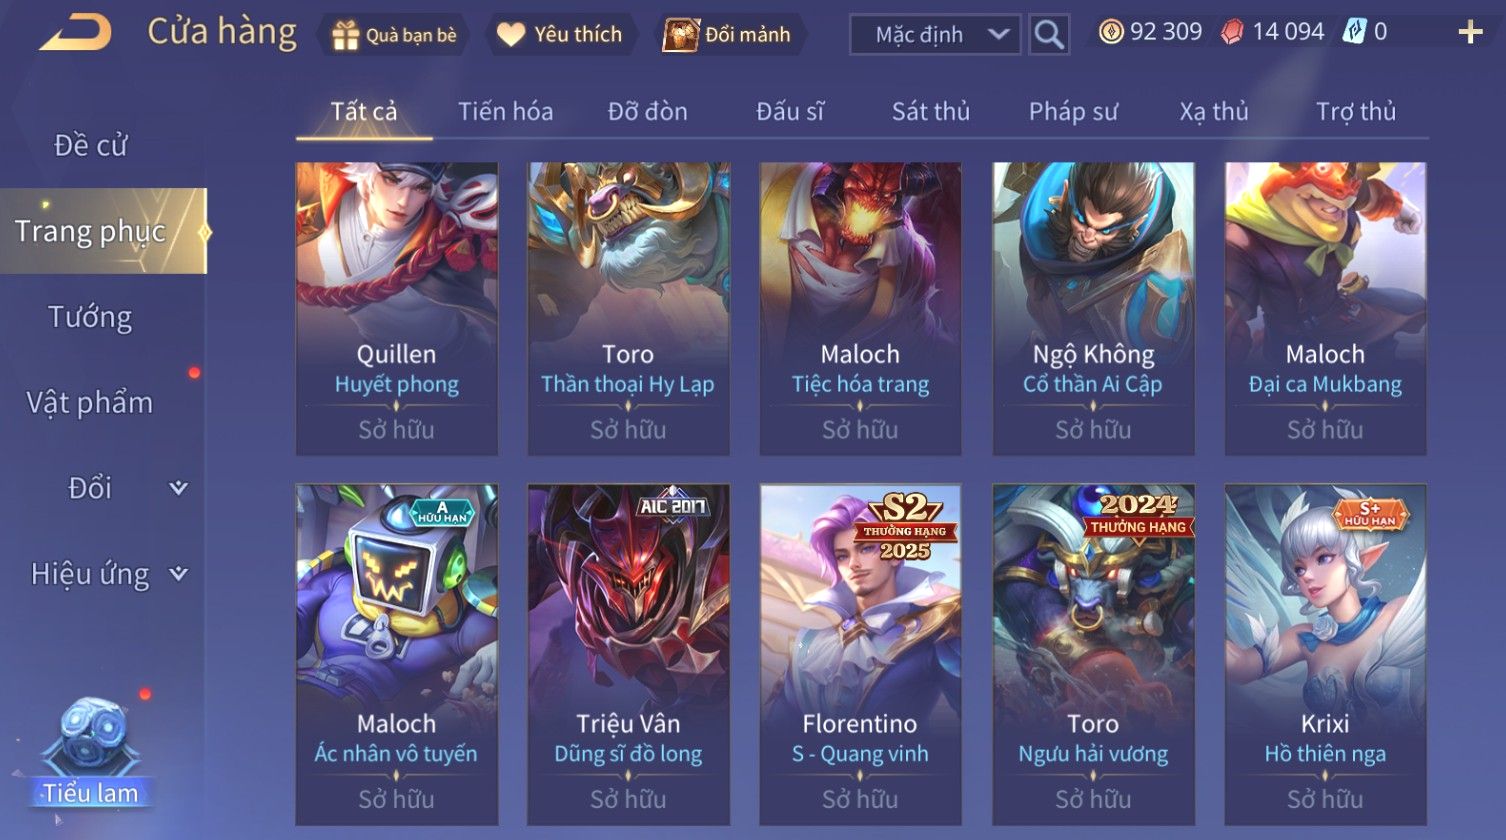Screen dimensions: 1506x840
Task: Switch to the Sát thủ tab
Action: pos(931,112)
